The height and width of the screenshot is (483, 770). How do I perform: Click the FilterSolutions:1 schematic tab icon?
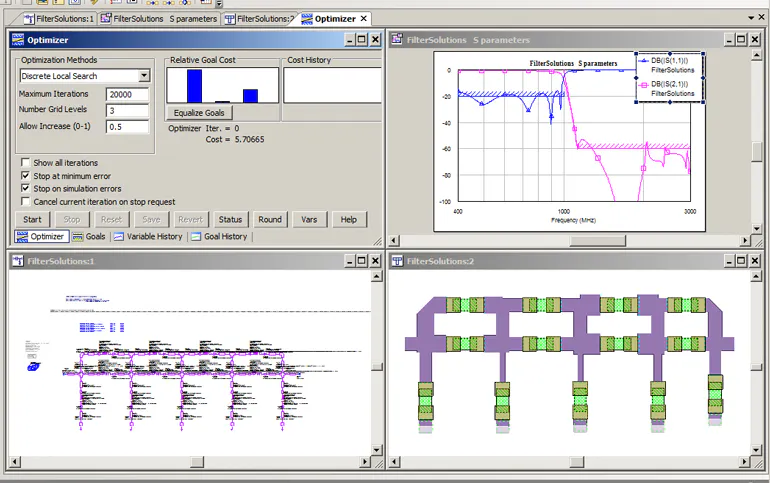29,19
